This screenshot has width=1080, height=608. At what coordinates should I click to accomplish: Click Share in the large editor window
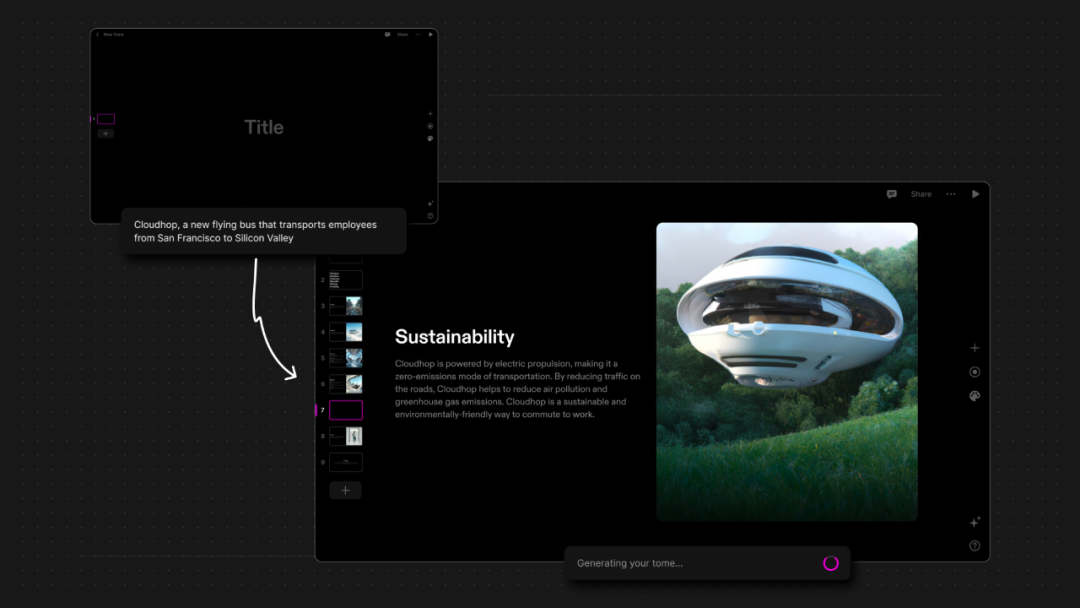(x=921, y=194)
